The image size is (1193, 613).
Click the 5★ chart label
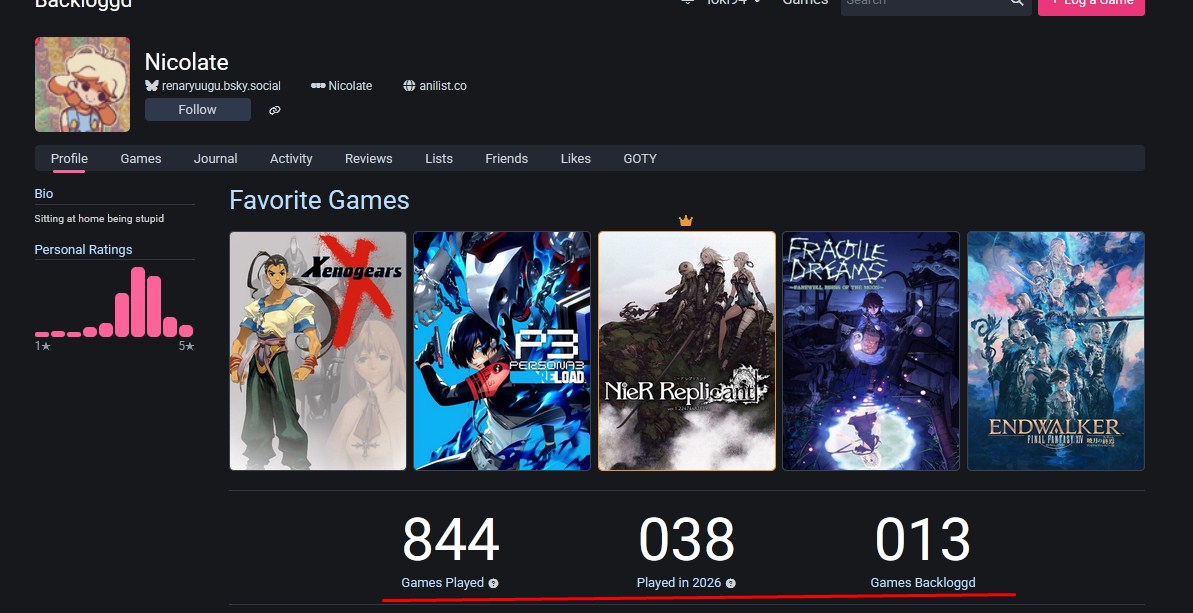point(186,346)
